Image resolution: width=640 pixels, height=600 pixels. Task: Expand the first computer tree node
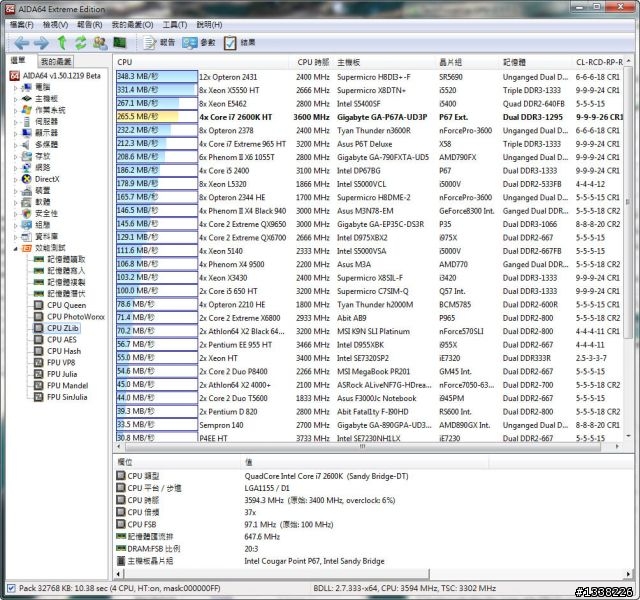16,87
